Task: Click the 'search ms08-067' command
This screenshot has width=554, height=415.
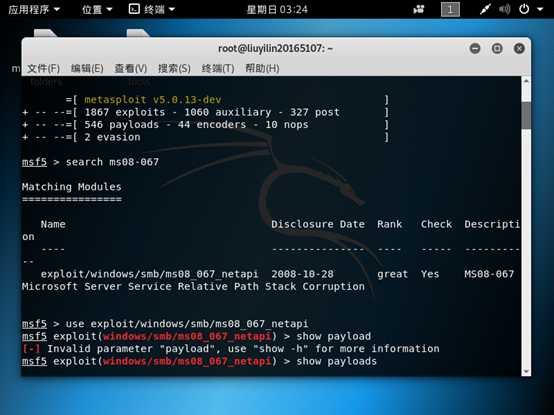Action: (x=112, y=162)
